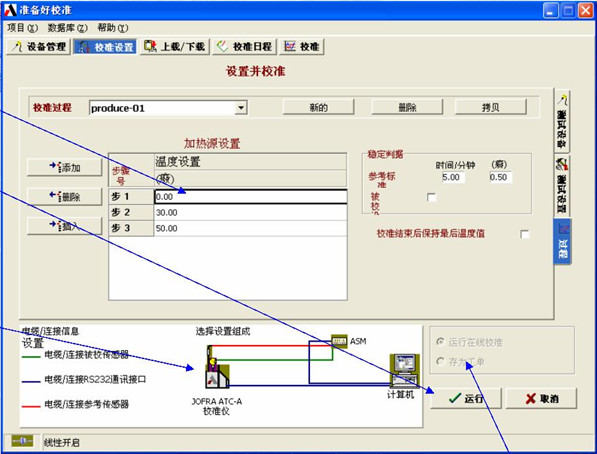Expand the 校准过程 produce-01 dropdown
597x454 pixels.
click(x=241, y=108)
